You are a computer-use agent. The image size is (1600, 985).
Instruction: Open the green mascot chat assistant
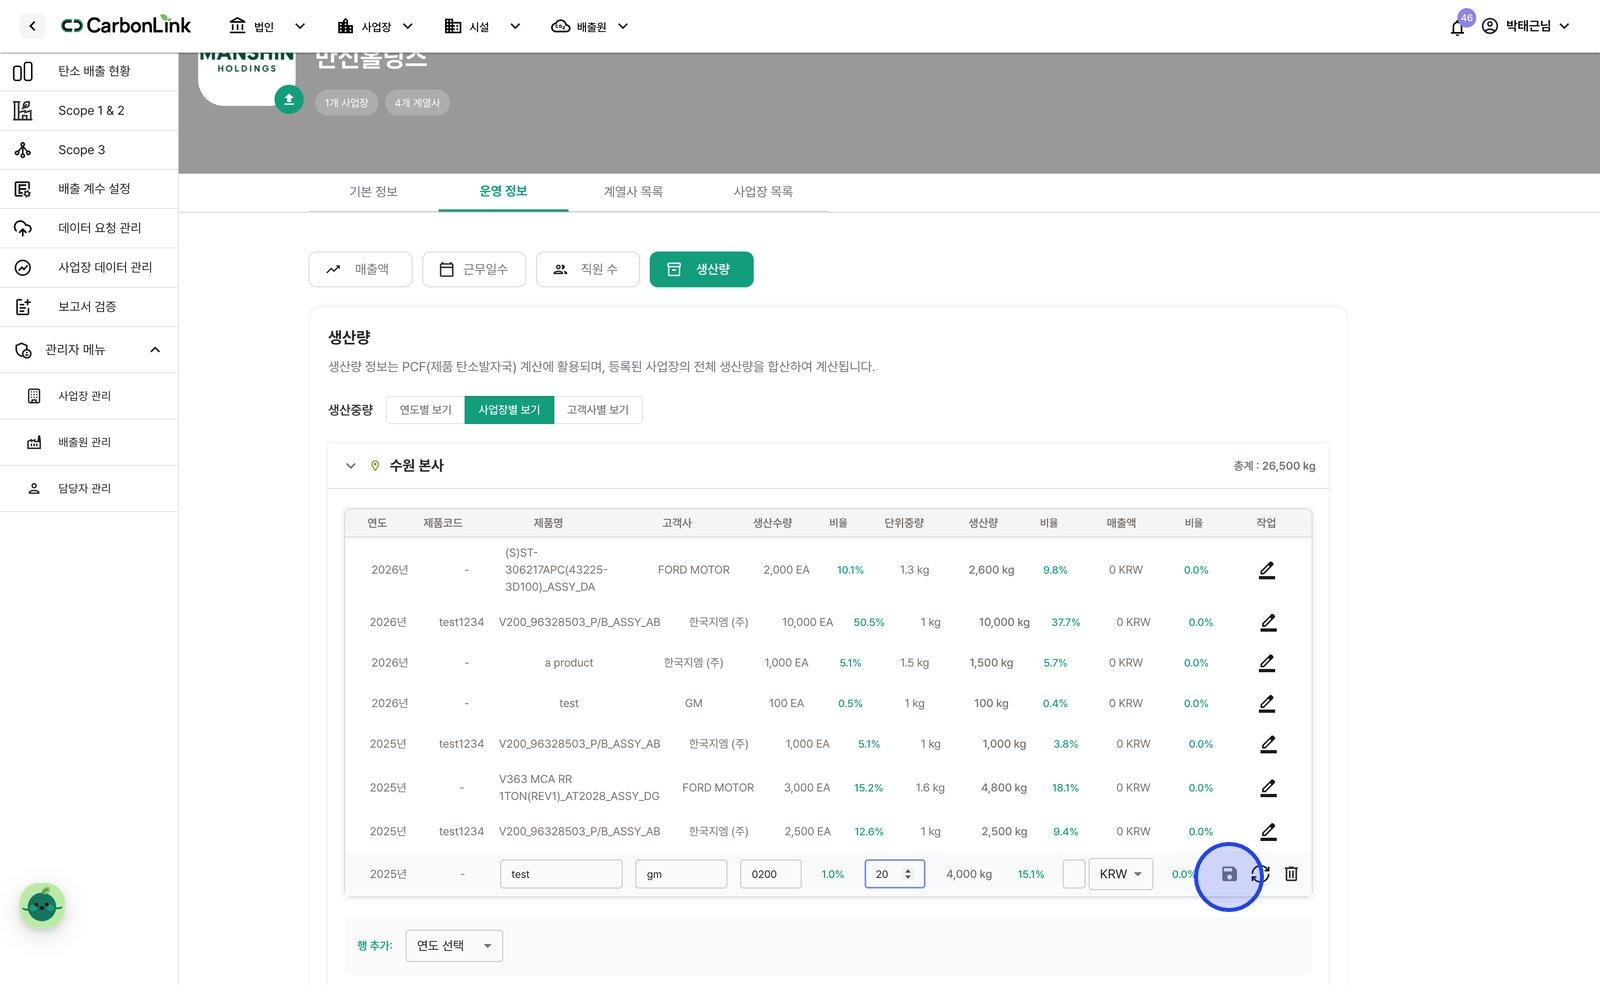[x=42, y=906]
